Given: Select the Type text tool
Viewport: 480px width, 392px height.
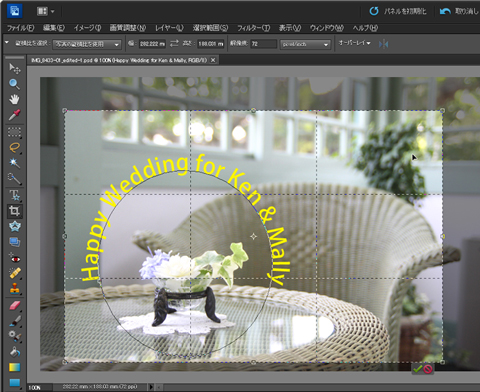Looking at the screenshot, I should point(14,195).
